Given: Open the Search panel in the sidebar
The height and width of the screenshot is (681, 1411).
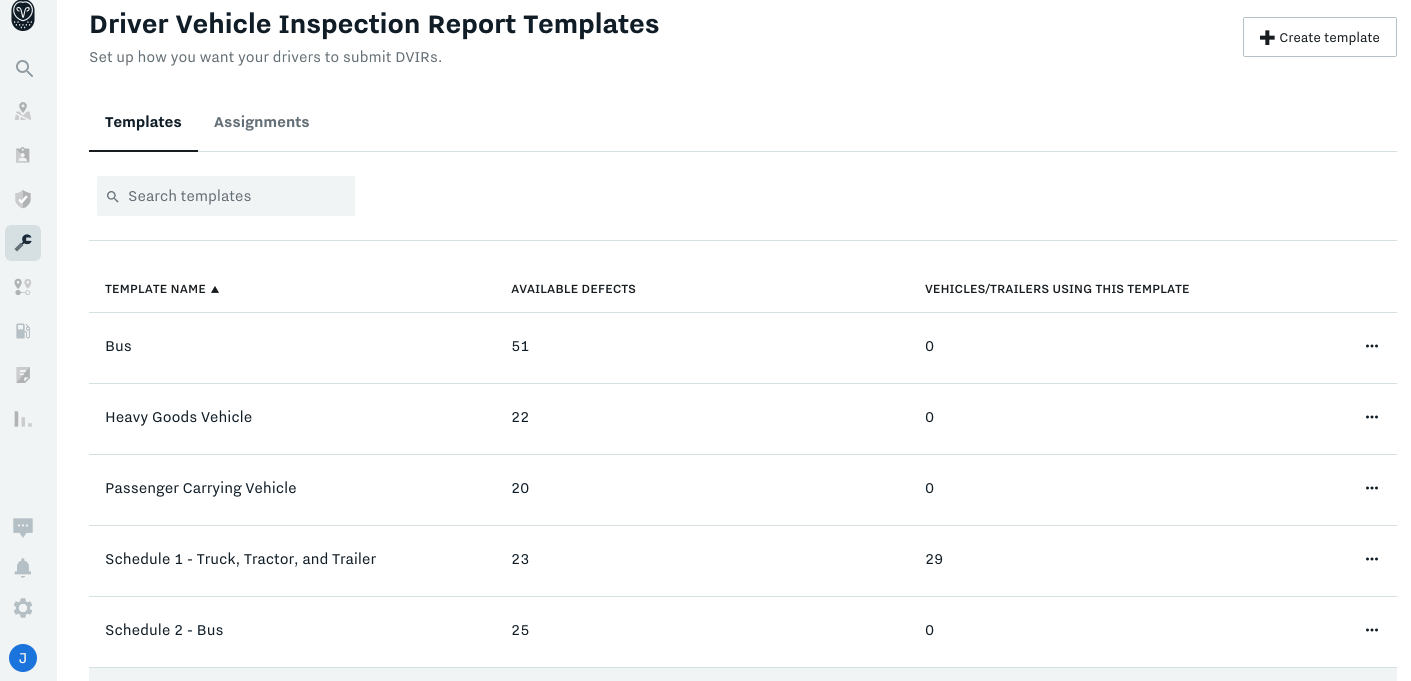Looking at the screenshot, I should click(23, 68).
